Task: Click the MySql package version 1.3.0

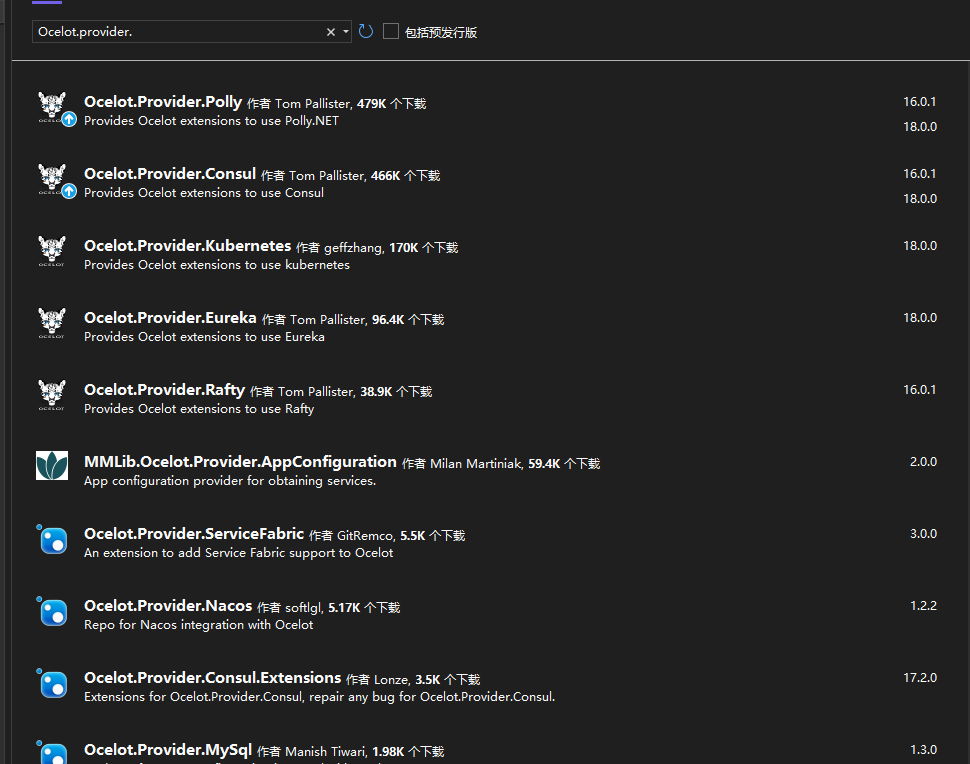Action: [x=924, y=750]
